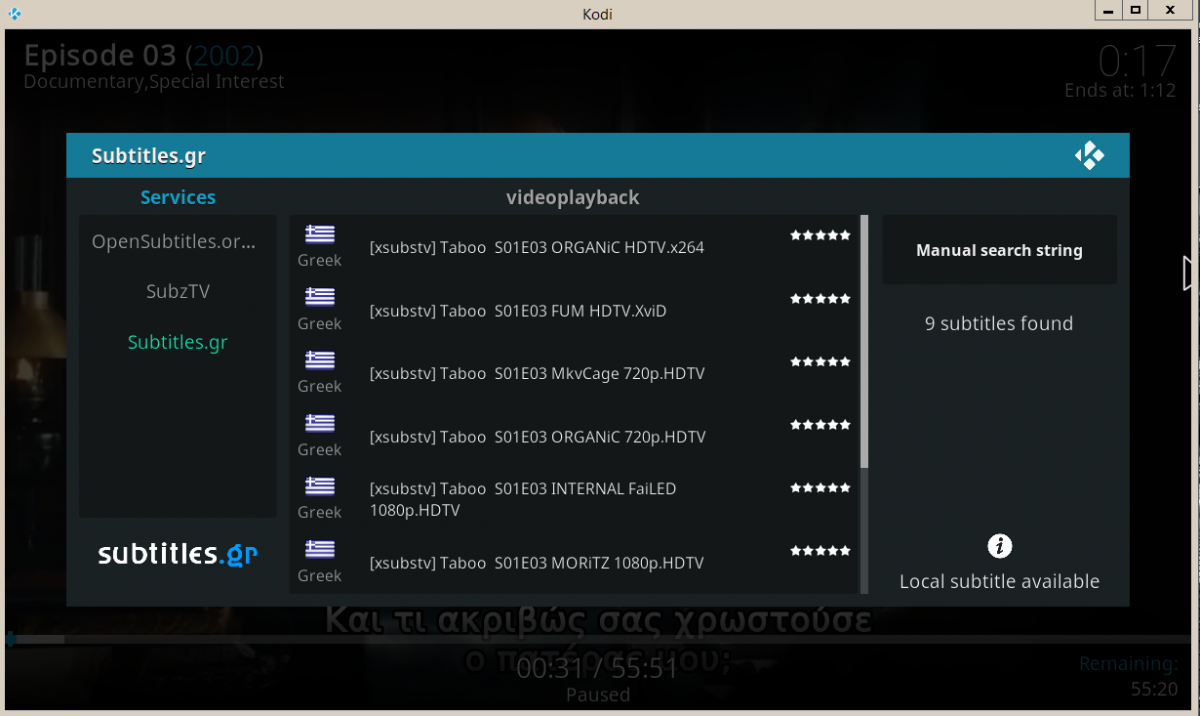This screenshot has width=1200, height=716.
Task: Click Greek flag of ORGANiC 720p.HDTV entry
Action: click(320, 423)
